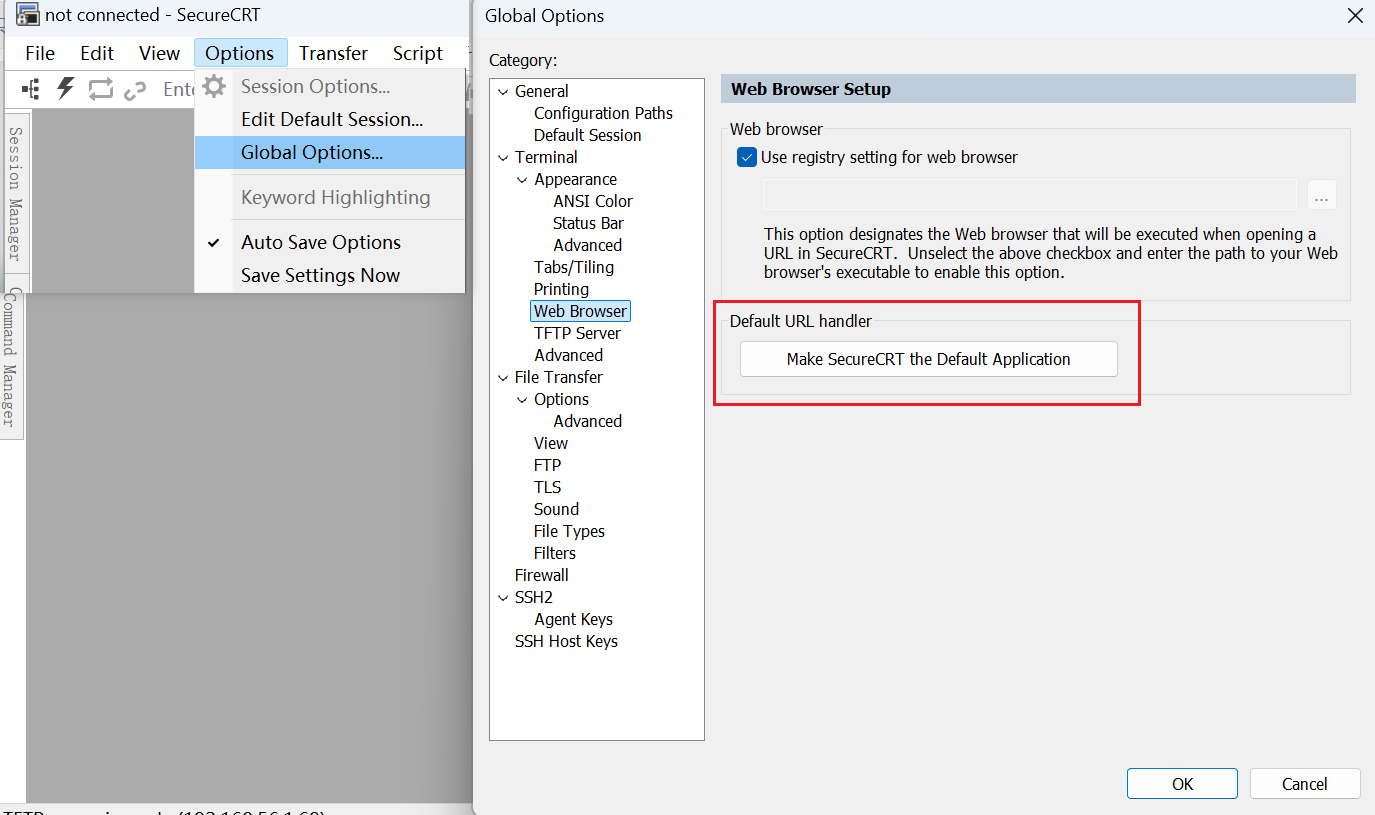Select TLS in the category tree
This screenshot has height=815, width=1375.
point(547,487)
